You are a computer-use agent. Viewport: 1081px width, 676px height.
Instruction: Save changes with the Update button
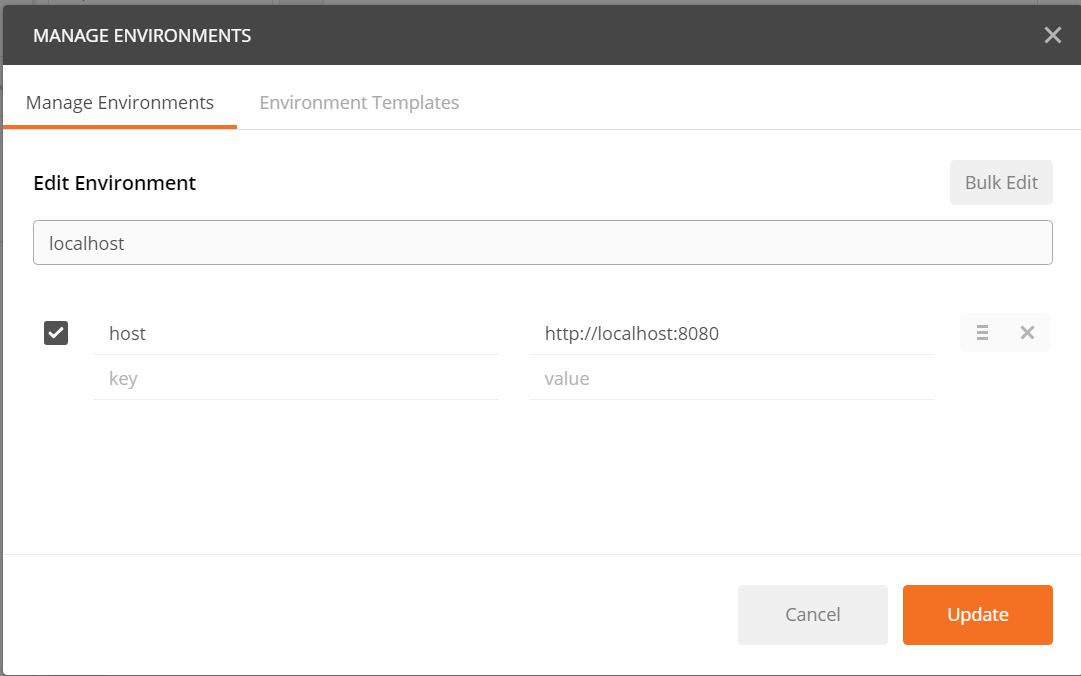(x=978, y=615)
